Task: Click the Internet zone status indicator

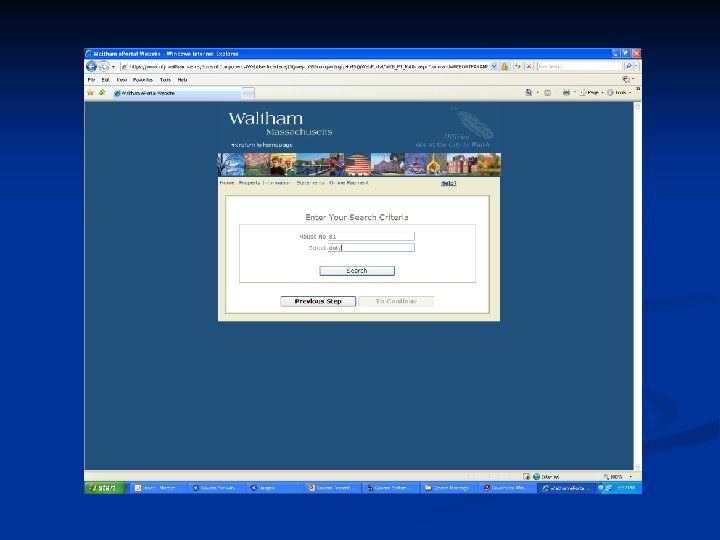Action: point(546,477)
